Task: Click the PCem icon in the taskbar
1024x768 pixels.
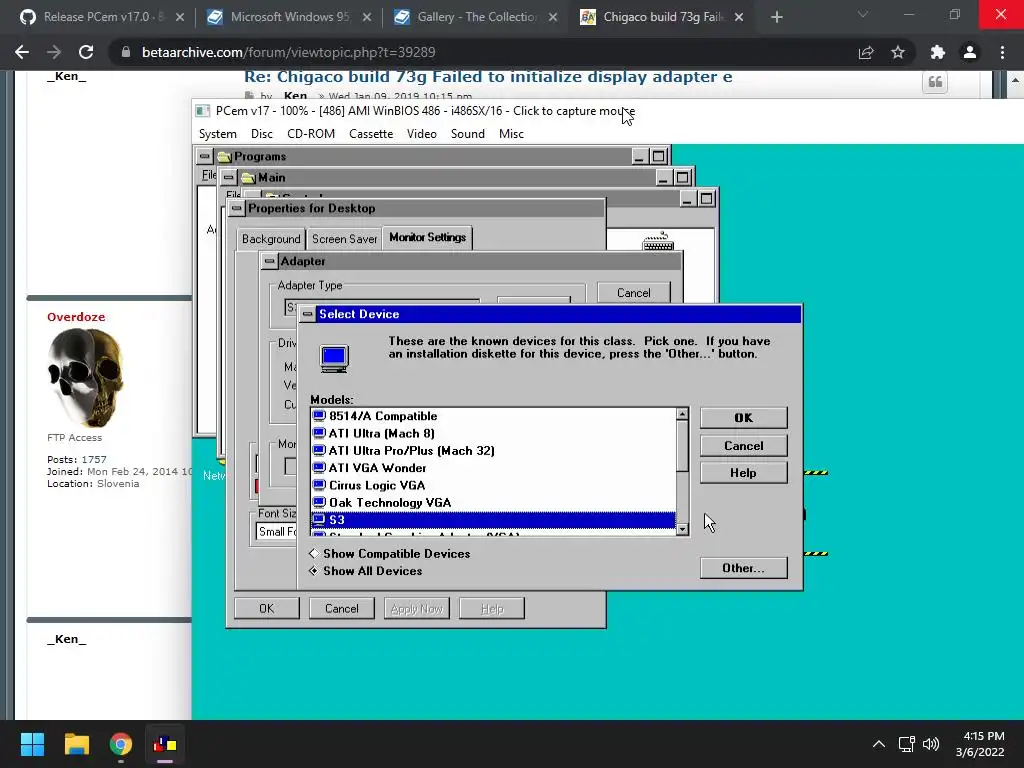Action: (x=165, y=744)
